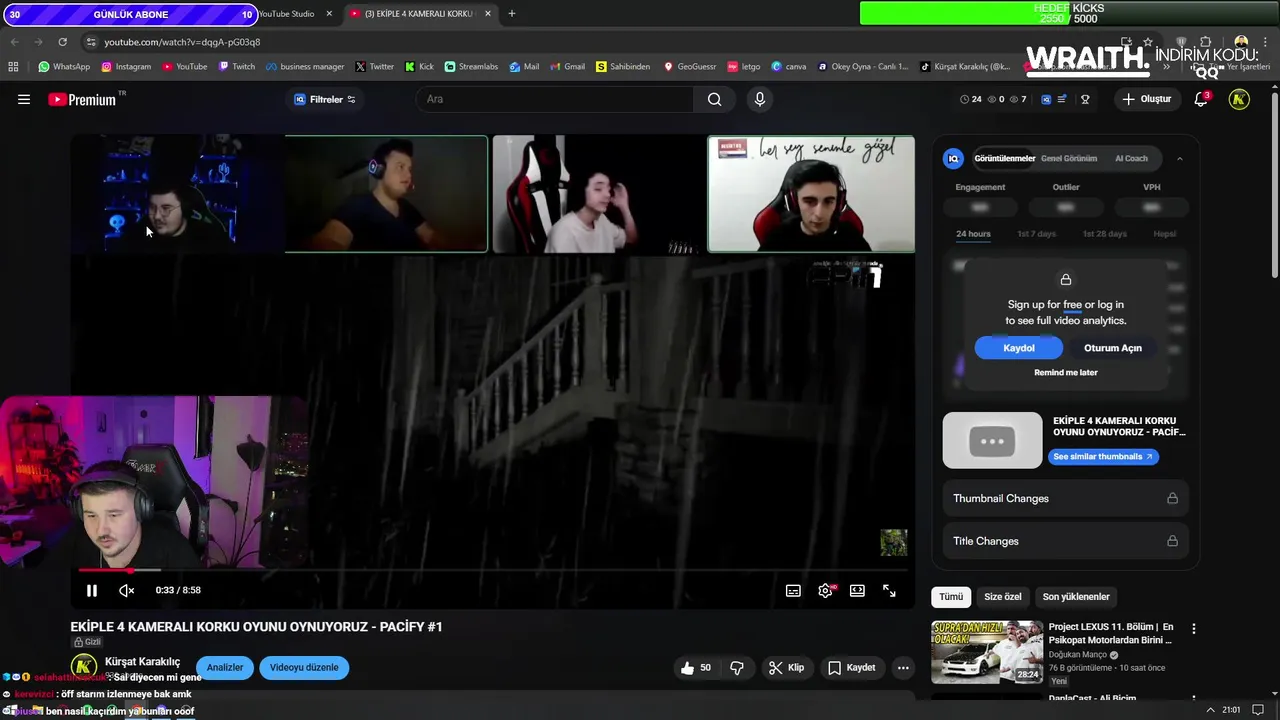1280x720 pixels.
Task: Open Chrome apps grid icon
Action: pyautogui.click(x=13, y=67)
